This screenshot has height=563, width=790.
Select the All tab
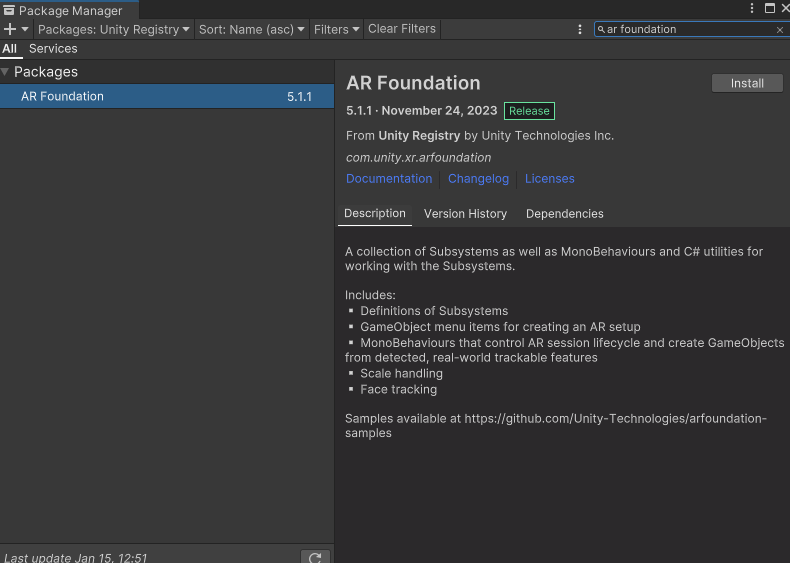click(x=10, y=49)
